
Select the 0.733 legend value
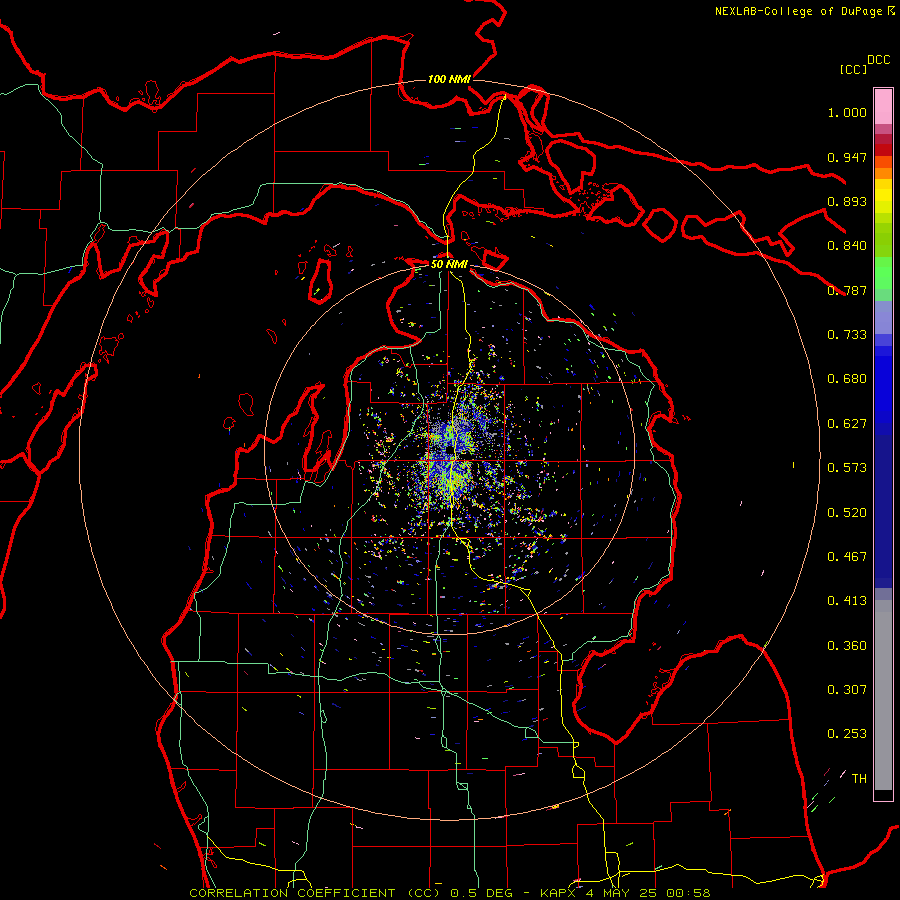coord(847,335)
